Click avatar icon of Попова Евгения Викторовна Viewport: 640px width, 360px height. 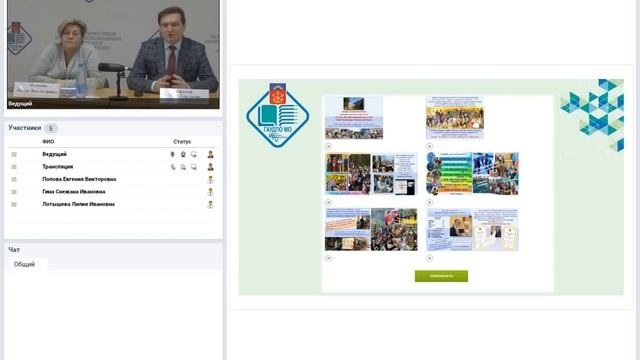(211, 179)
